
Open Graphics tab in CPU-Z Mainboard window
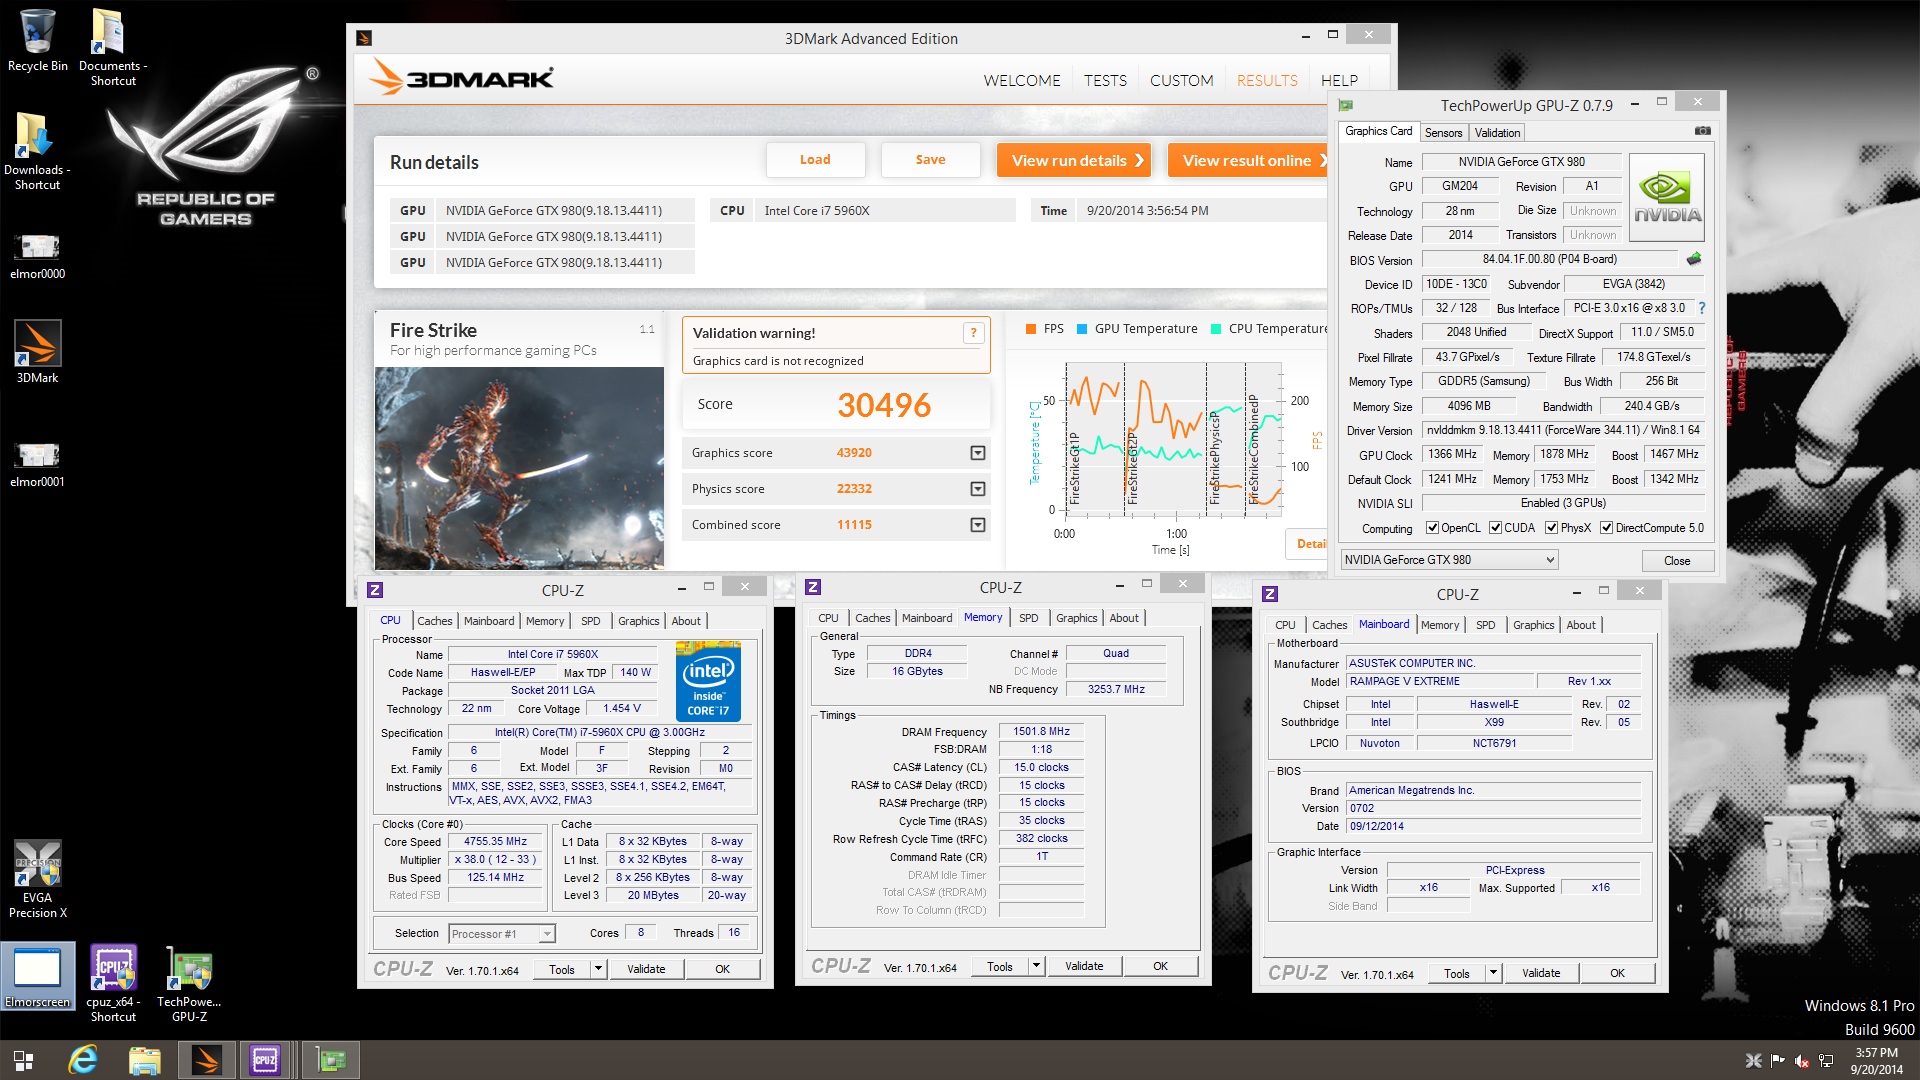click(1533, 625)
